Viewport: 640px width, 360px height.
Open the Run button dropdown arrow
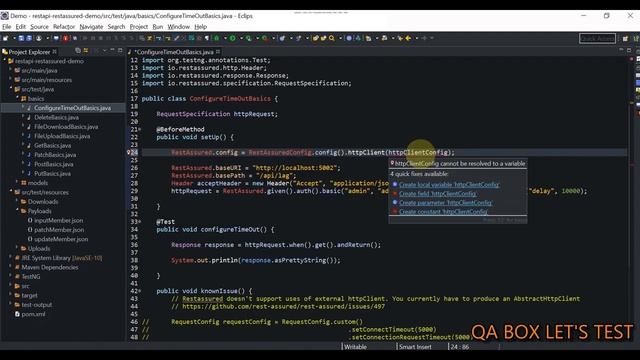(x=241, y=38)
